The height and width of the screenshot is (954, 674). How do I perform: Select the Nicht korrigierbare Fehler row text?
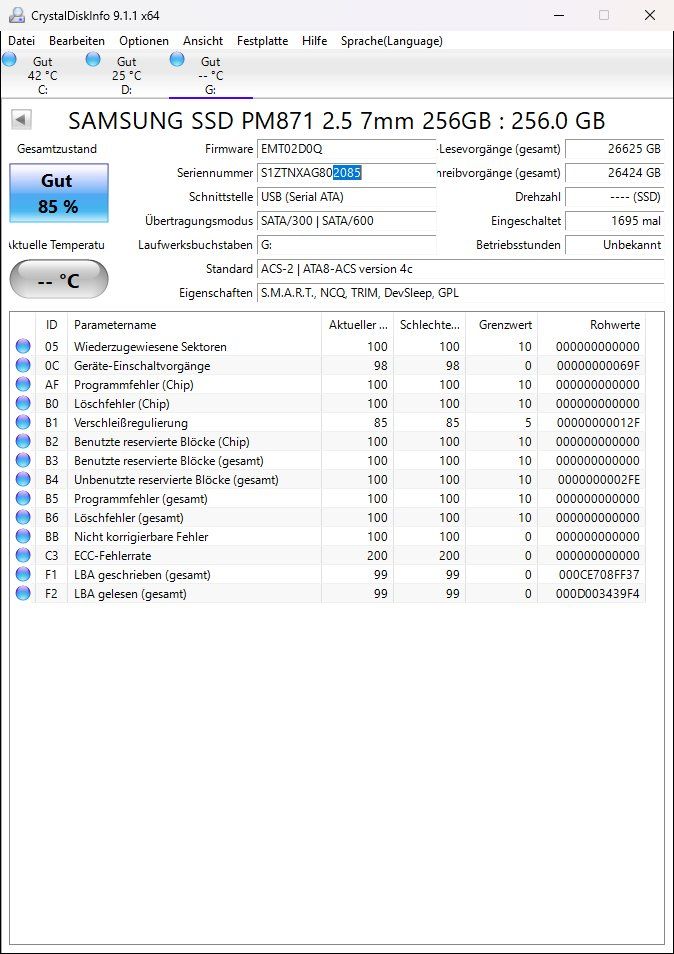point(141,537)
